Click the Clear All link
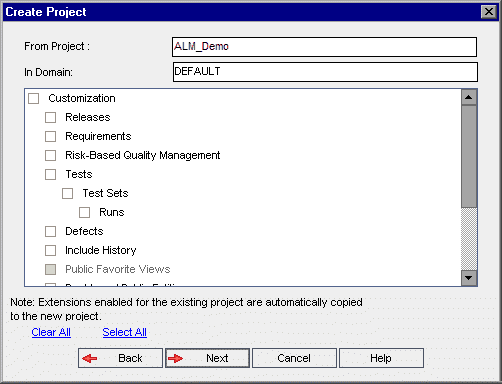The height and width of the screenshot is (384, 502). pyautogui.click(x=51, y=332)
